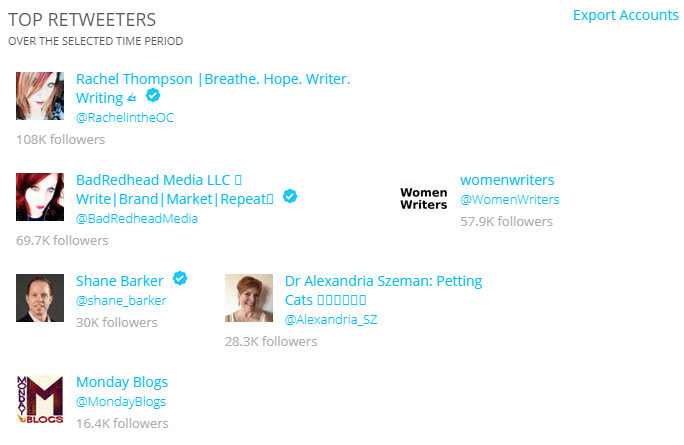Open the @RachelintheOC handle link
Image resolution: width=684 pixels, height=445 pixels.
pos(125,117)
